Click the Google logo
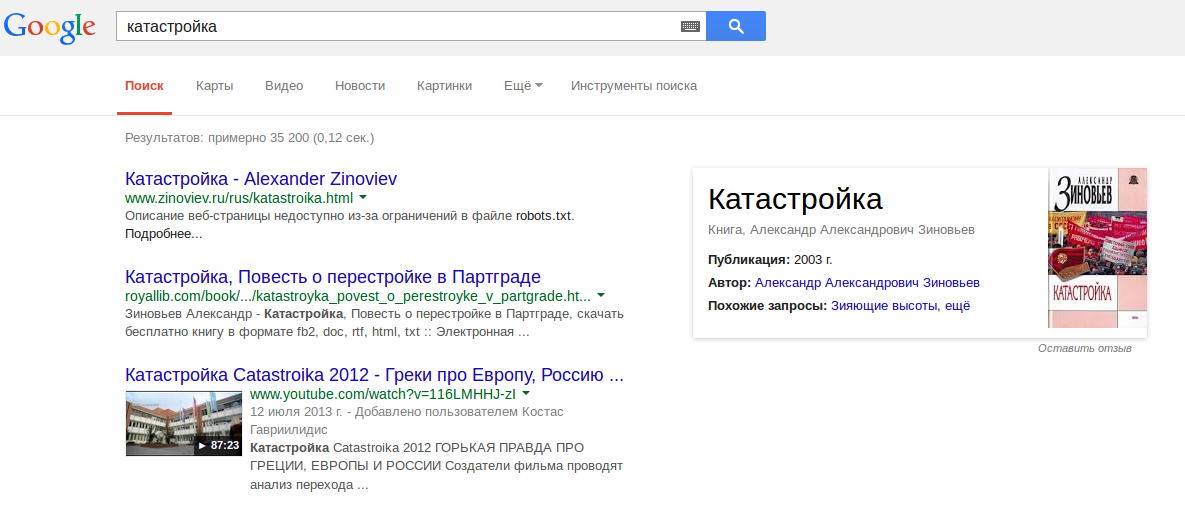Screen dimensions: 1185x508 point(50,26)
